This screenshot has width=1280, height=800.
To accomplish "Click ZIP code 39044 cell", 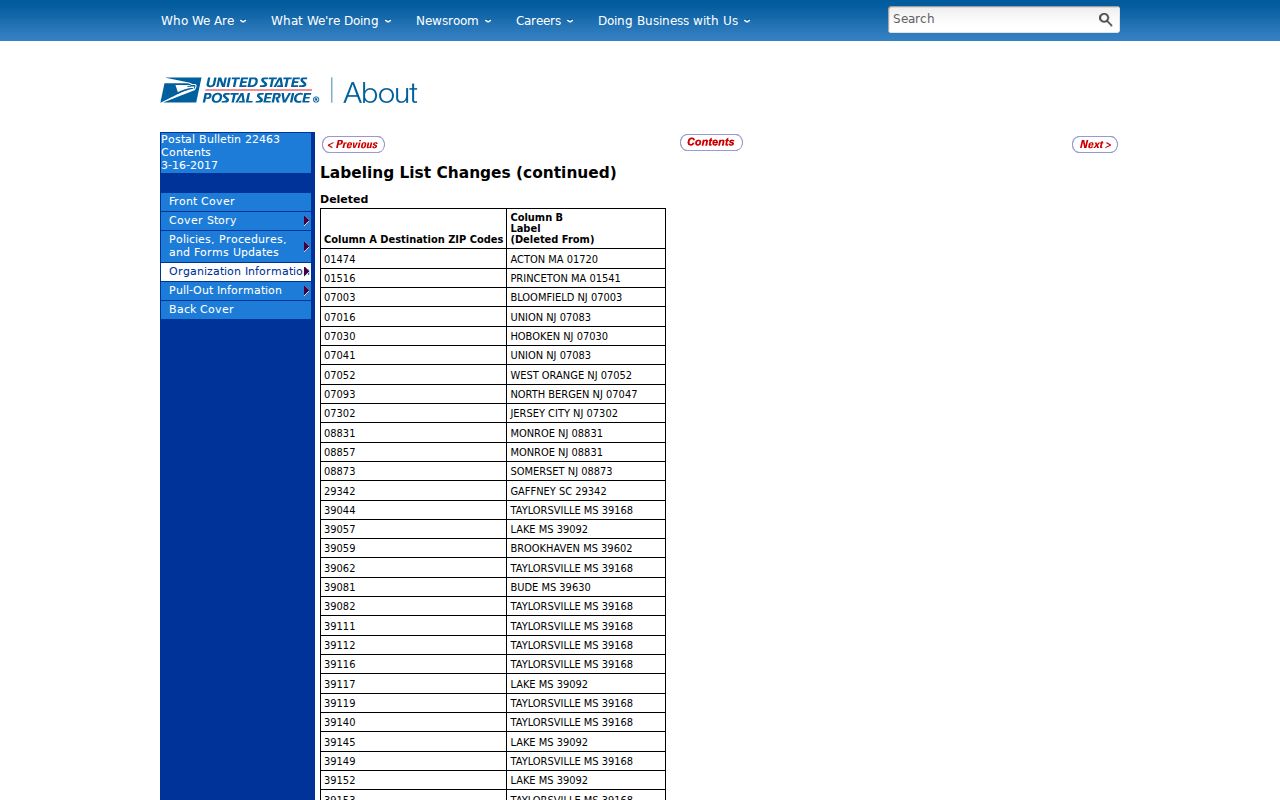I will click(x=413, y=510).
